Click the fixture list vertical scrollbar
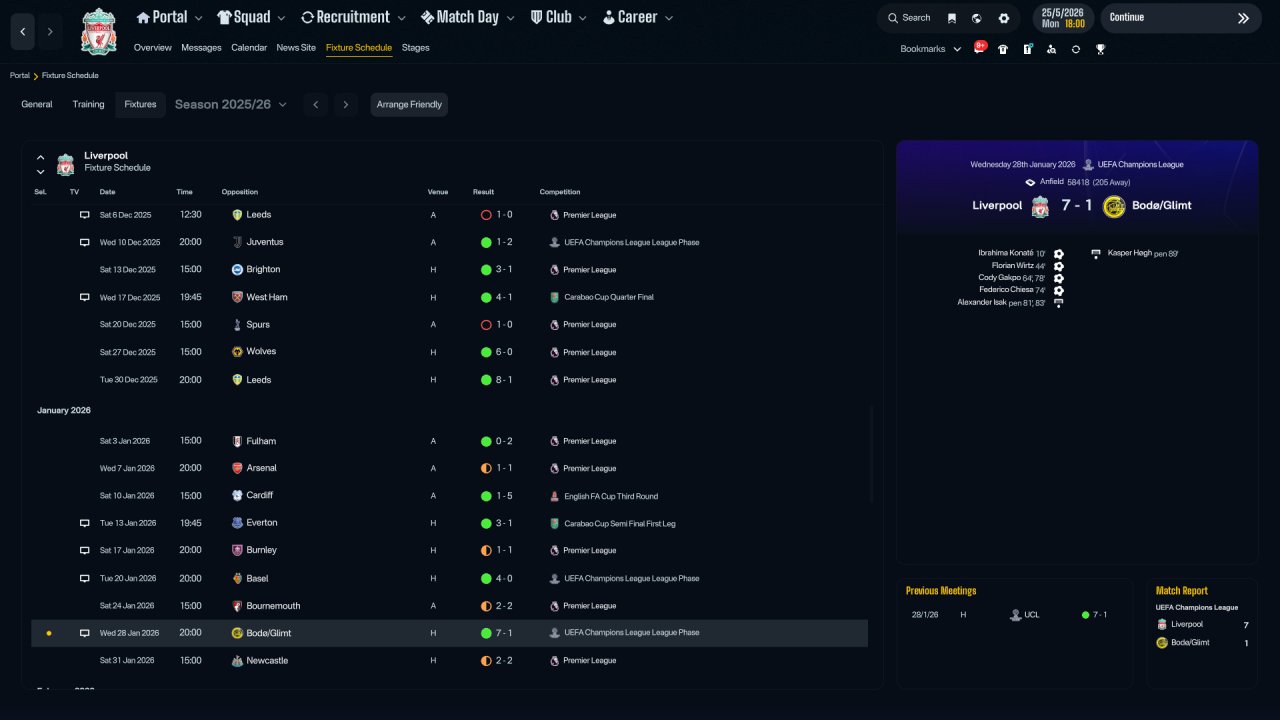 click(872, 454)
